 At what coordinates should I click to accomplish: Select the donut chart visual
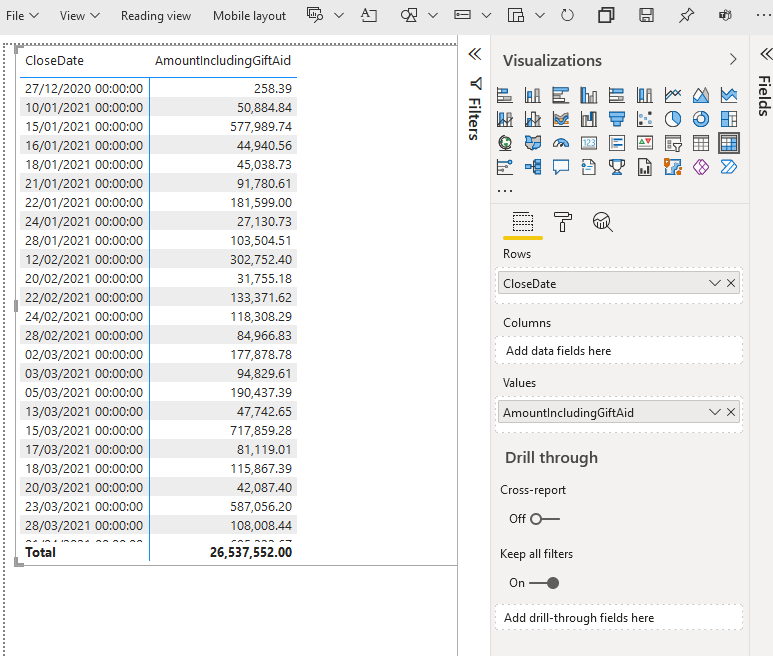[701, 119]
